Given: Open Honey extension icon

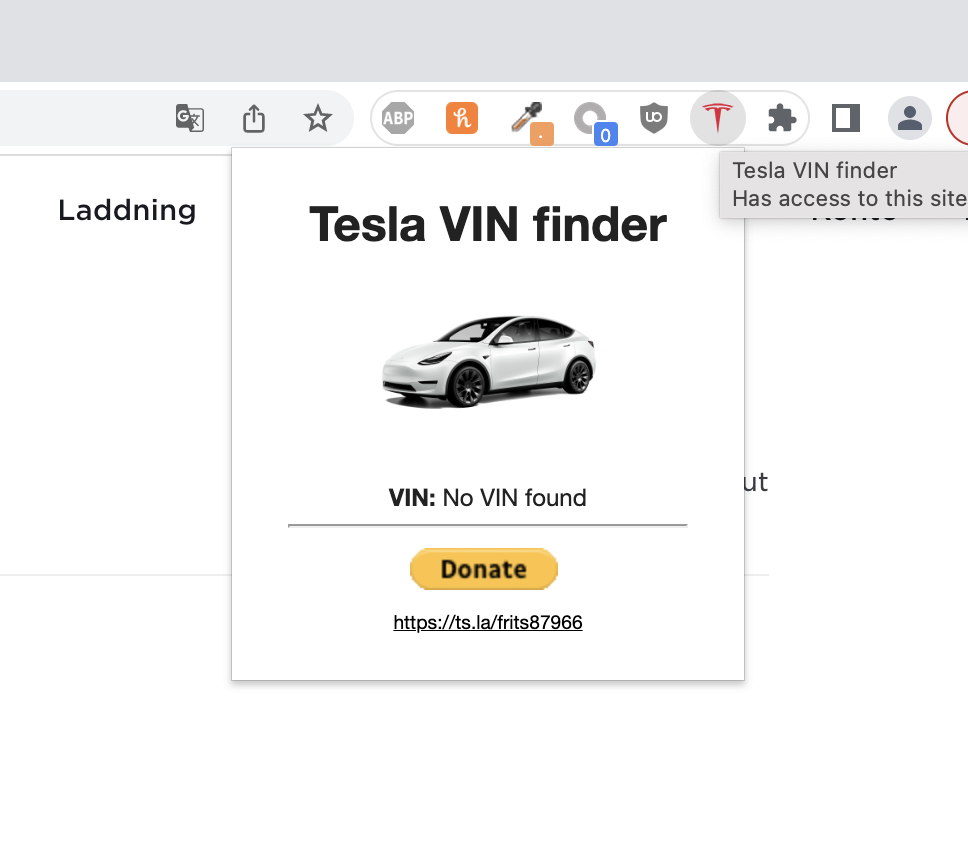Looking at the screenshot, I should (x=462, y=118).
